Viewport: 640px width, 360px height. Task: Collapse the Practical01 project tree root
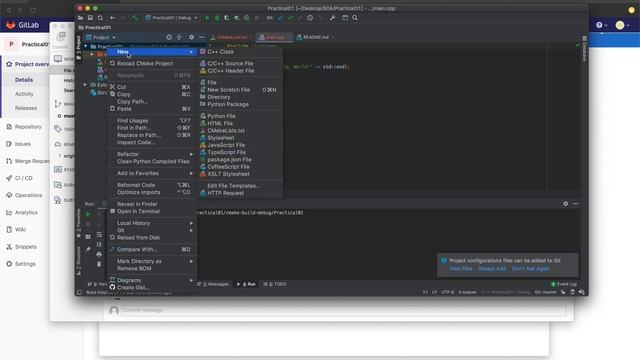tap(86, 47)
